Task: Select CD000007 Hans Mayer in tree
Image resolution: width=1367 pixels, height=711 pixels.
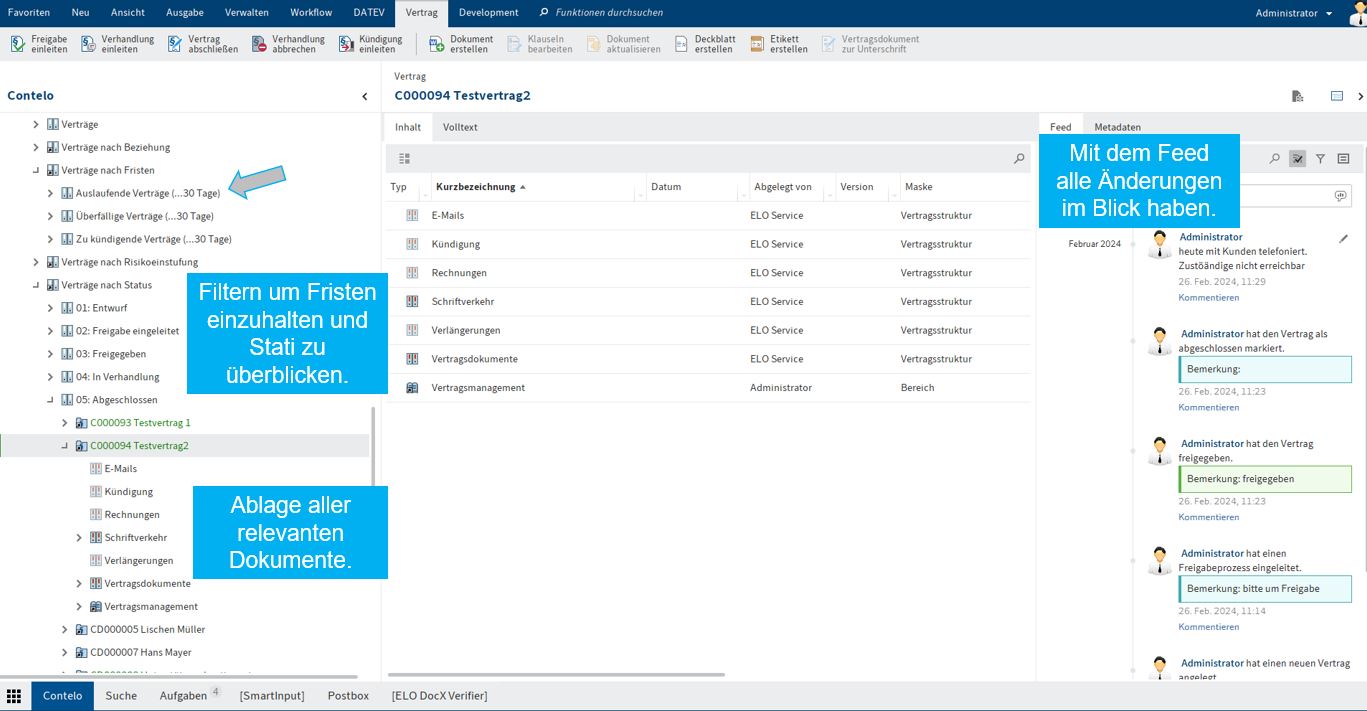Action: [x=140, y=653]
